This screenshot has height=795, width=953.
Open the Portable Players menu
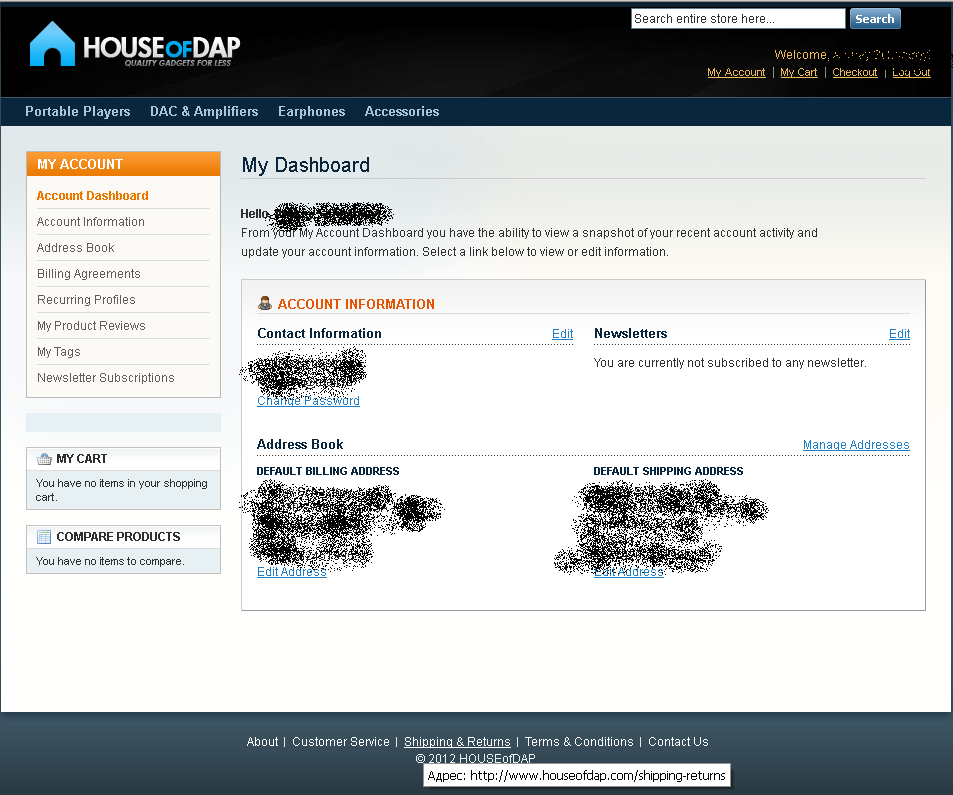(x=78, y=112)
